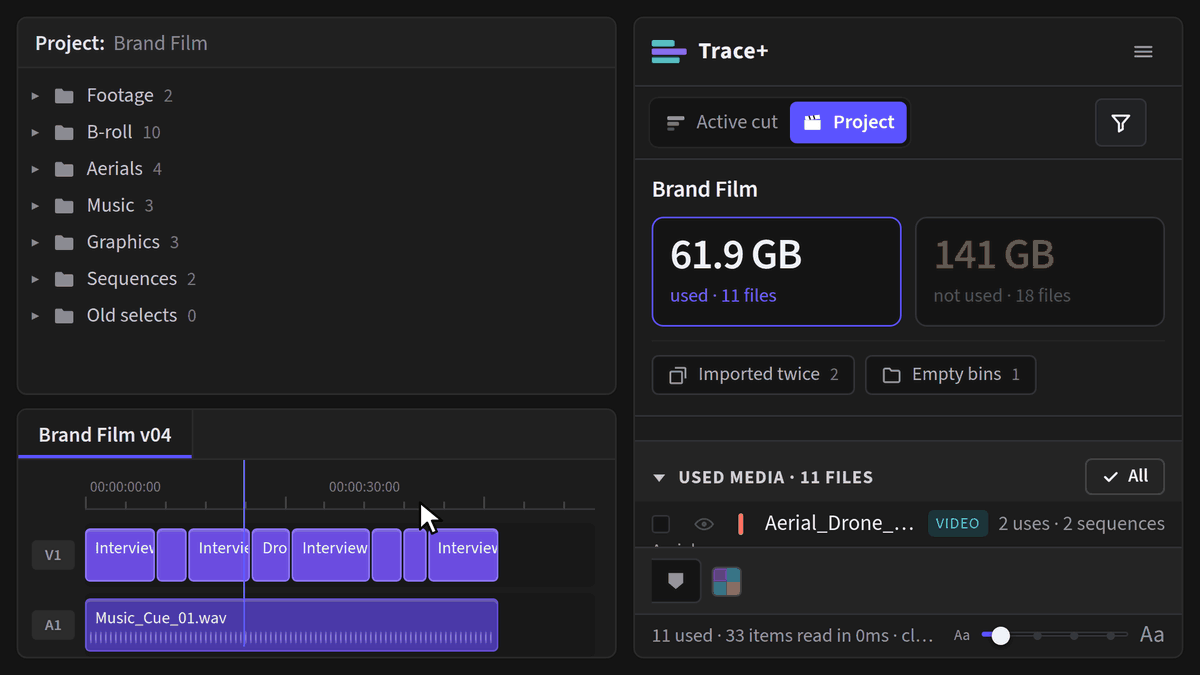
Task: Select the Graphics label in project tree
Action: 123,242
